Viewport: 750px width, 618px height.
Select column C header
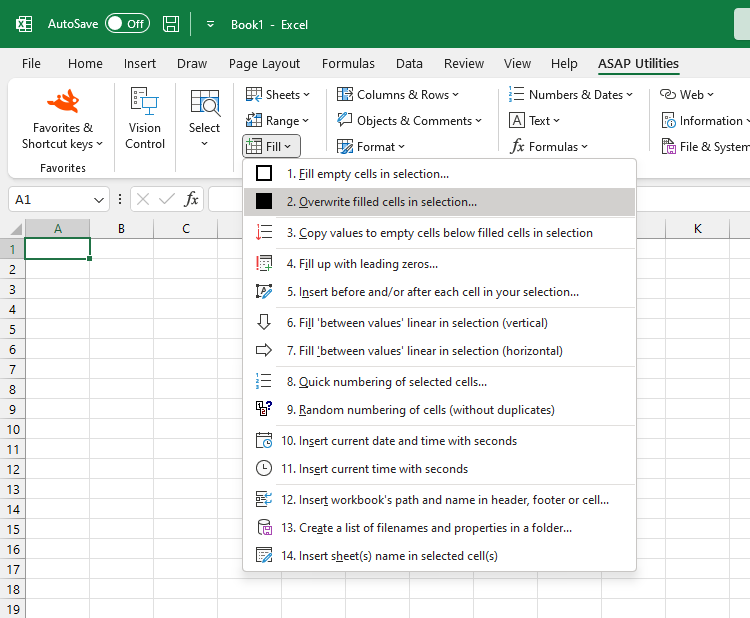pos(186,229)
